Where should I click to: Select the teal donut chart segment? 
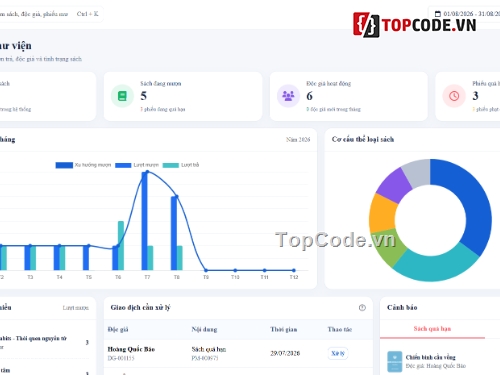437,267
